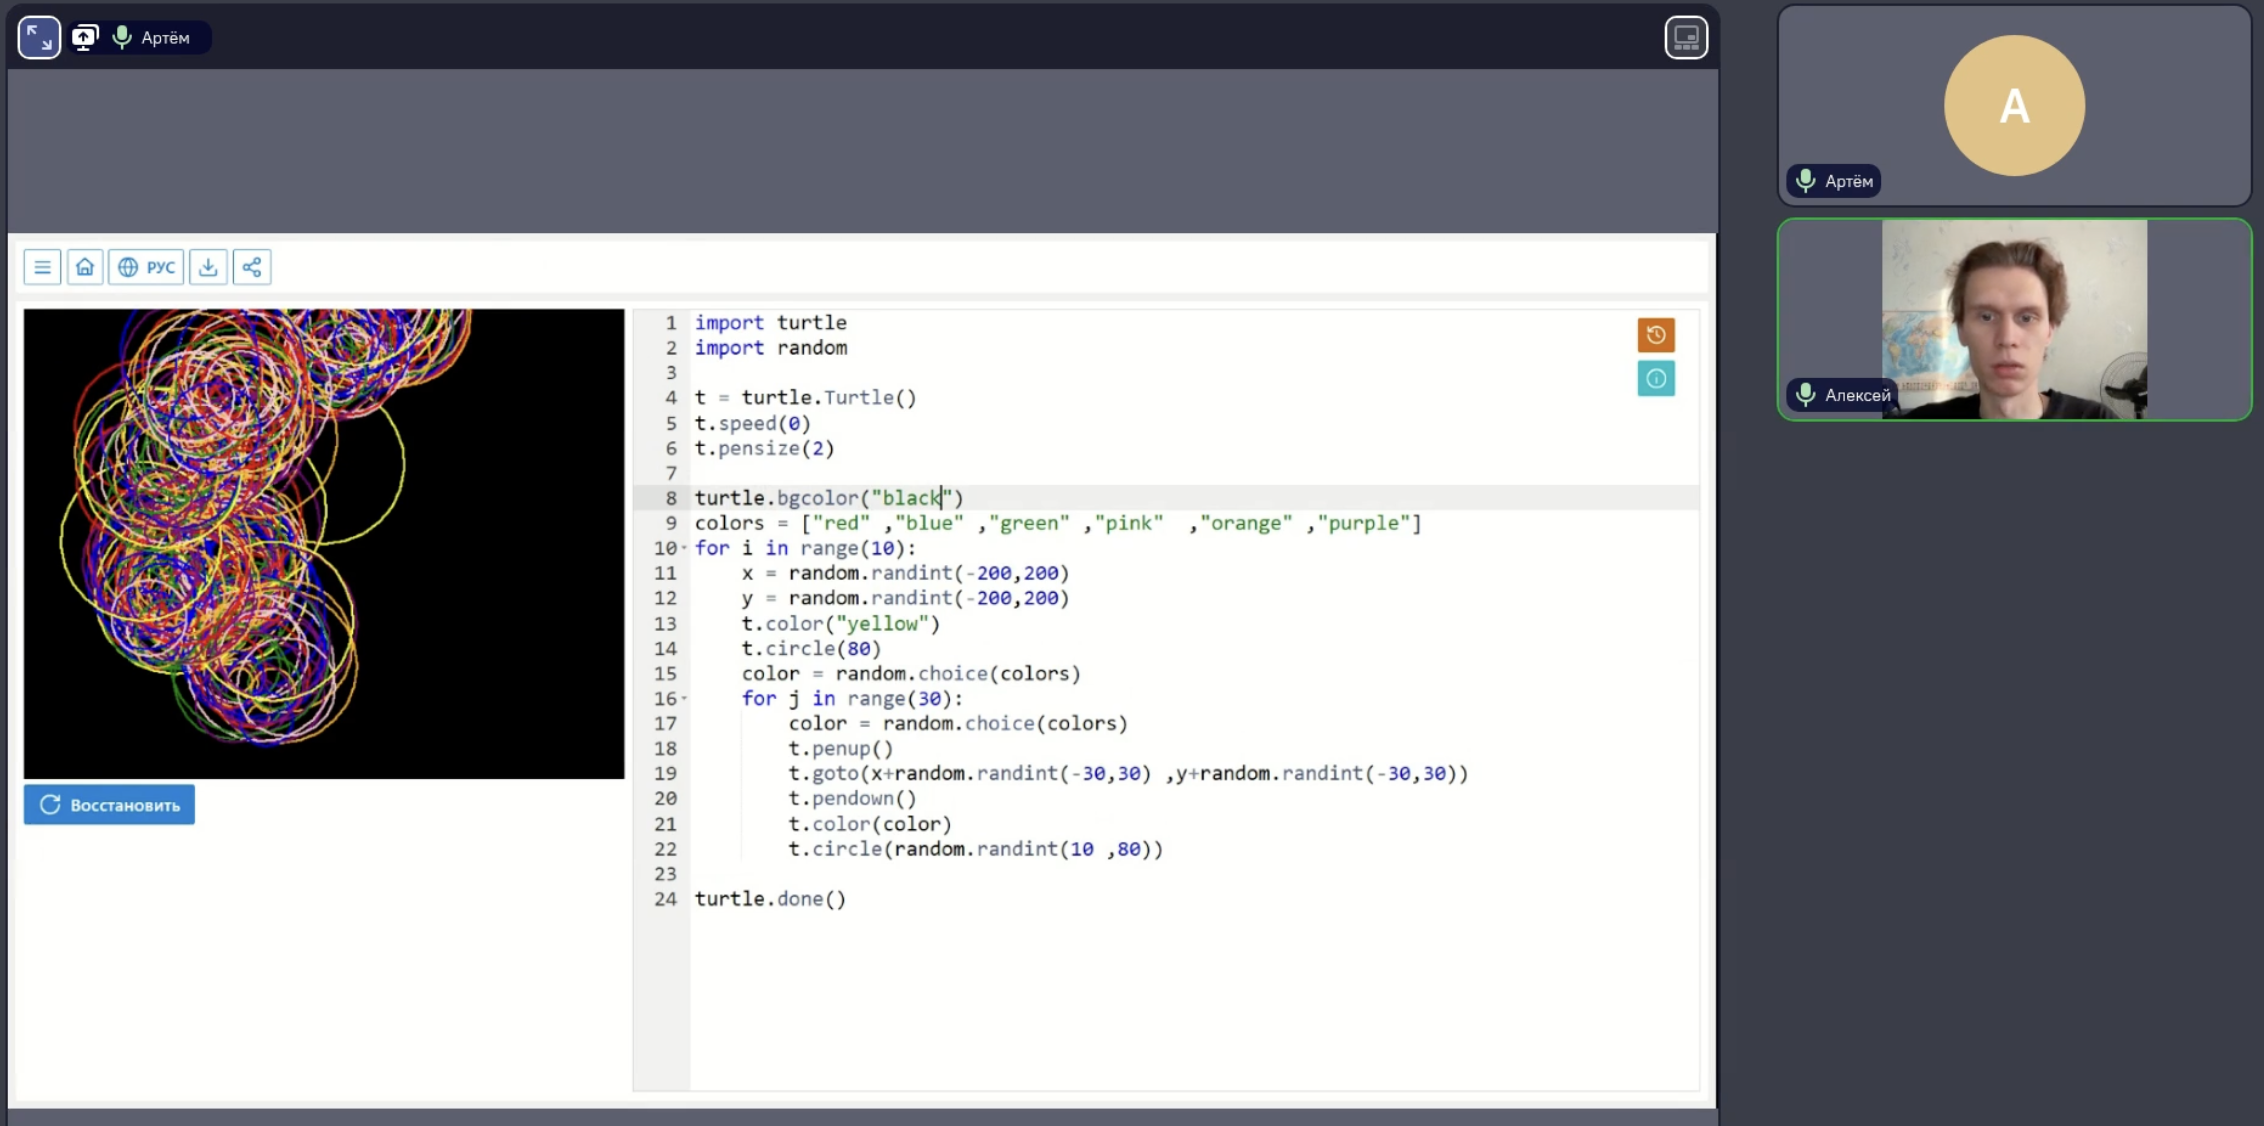
Task: Click the Восстановить button
Action: point(109,805)
